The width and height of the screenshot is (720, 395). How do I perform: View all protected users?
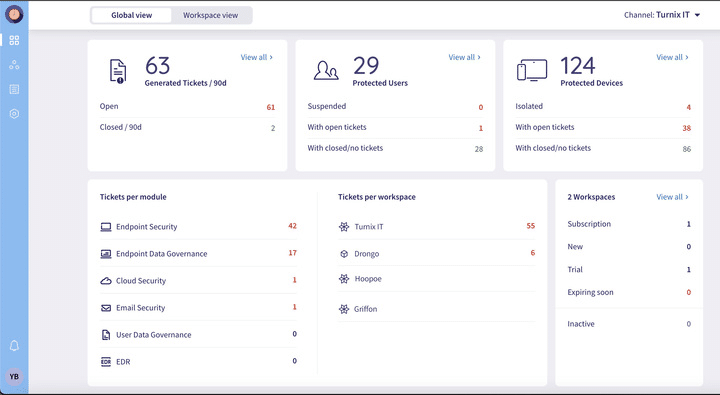tap(464, 57)
